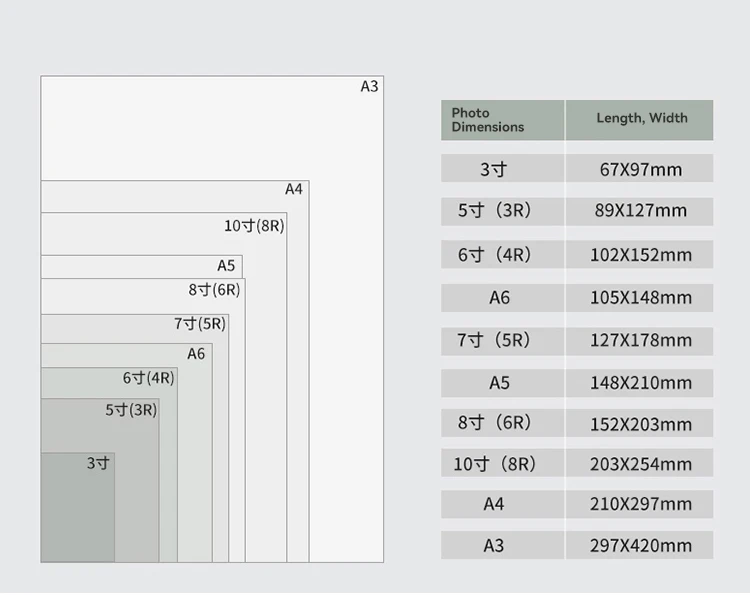This screenshot has height=595, width=750.
Task: Select the 6寸(4R) label in the diagram
Action: pyautogui.click(x=148, y=378)
